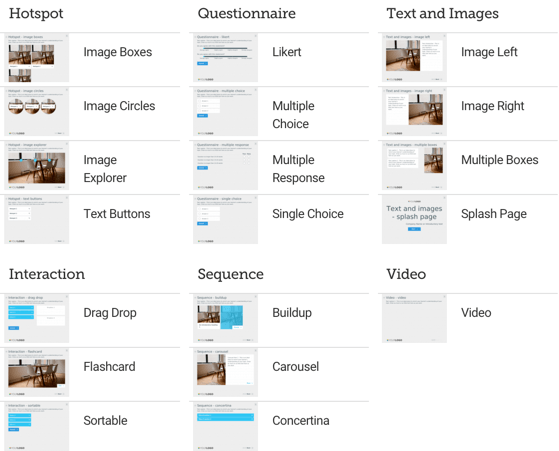
Task: Choose the Image Left template label
Action: (489, 52)
